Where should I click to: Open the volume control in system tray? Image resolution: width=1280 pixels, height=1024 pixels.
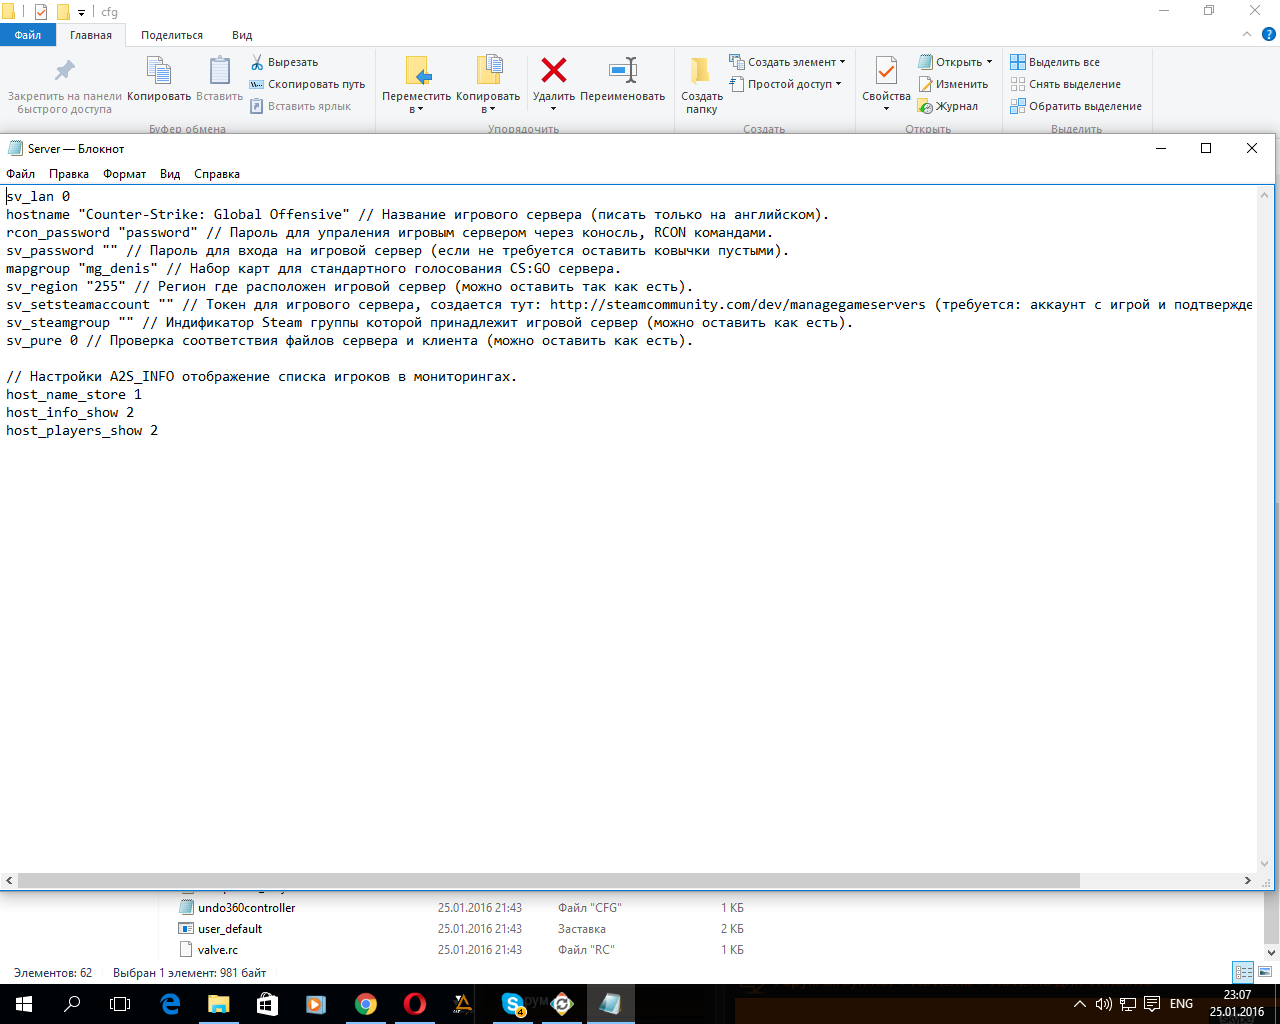[1104, 1004]
